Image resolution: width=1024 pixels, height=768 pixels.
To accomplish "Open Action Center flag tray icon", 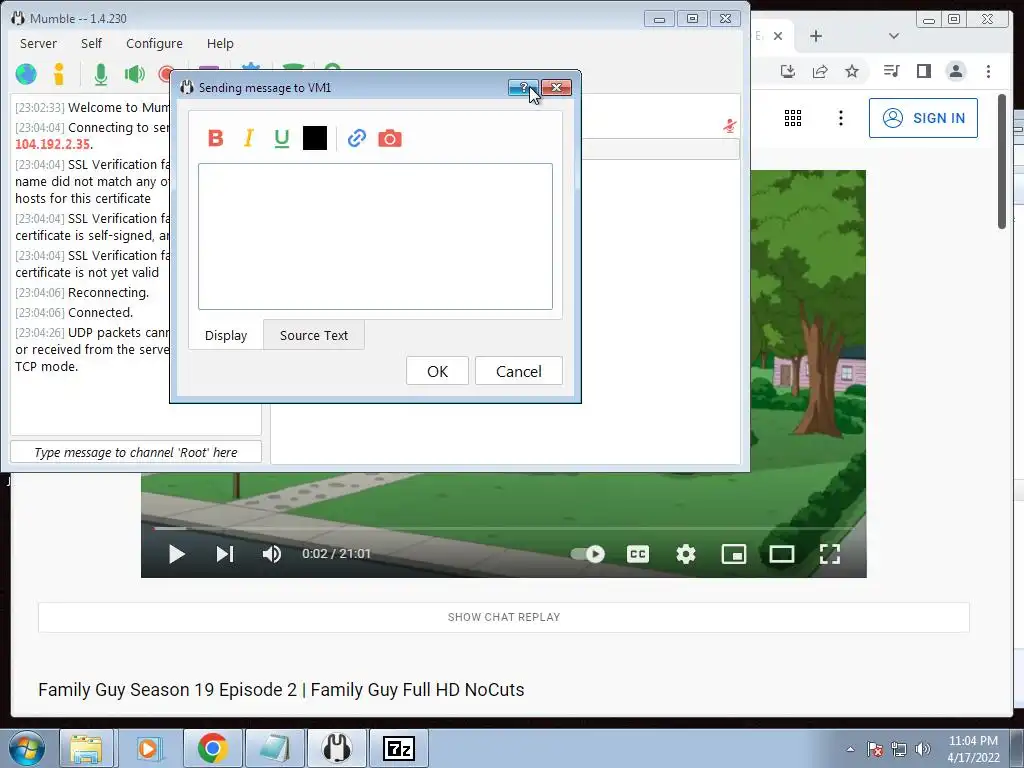I will pos(875,749).
